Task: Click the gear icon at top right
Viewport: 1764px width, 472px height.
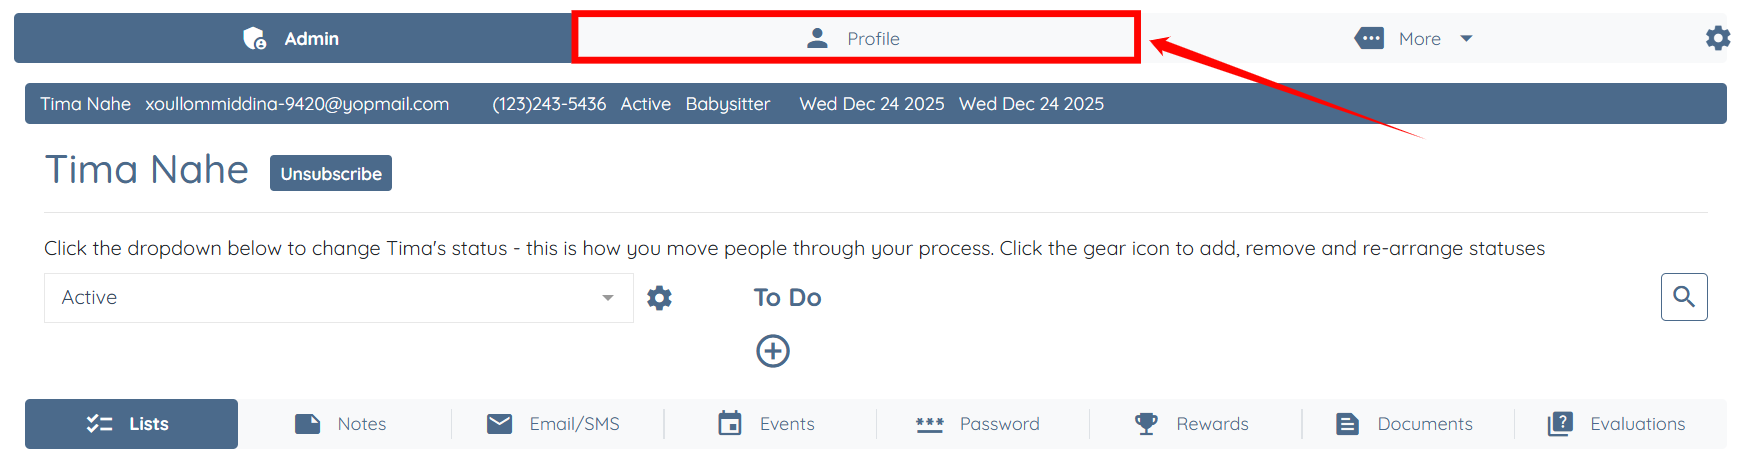Action: (x=1717, y=38)
